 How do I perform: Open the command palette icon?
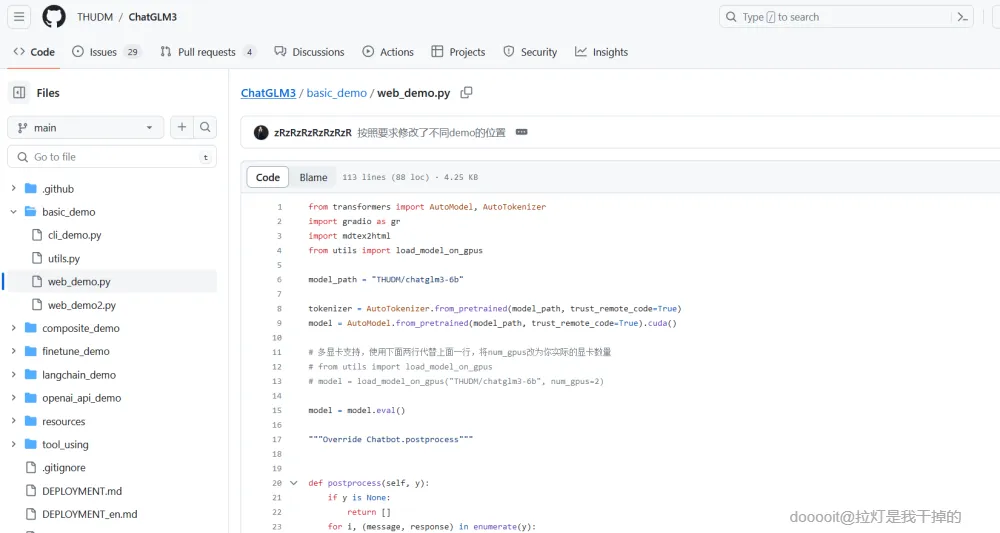point(962,17)
